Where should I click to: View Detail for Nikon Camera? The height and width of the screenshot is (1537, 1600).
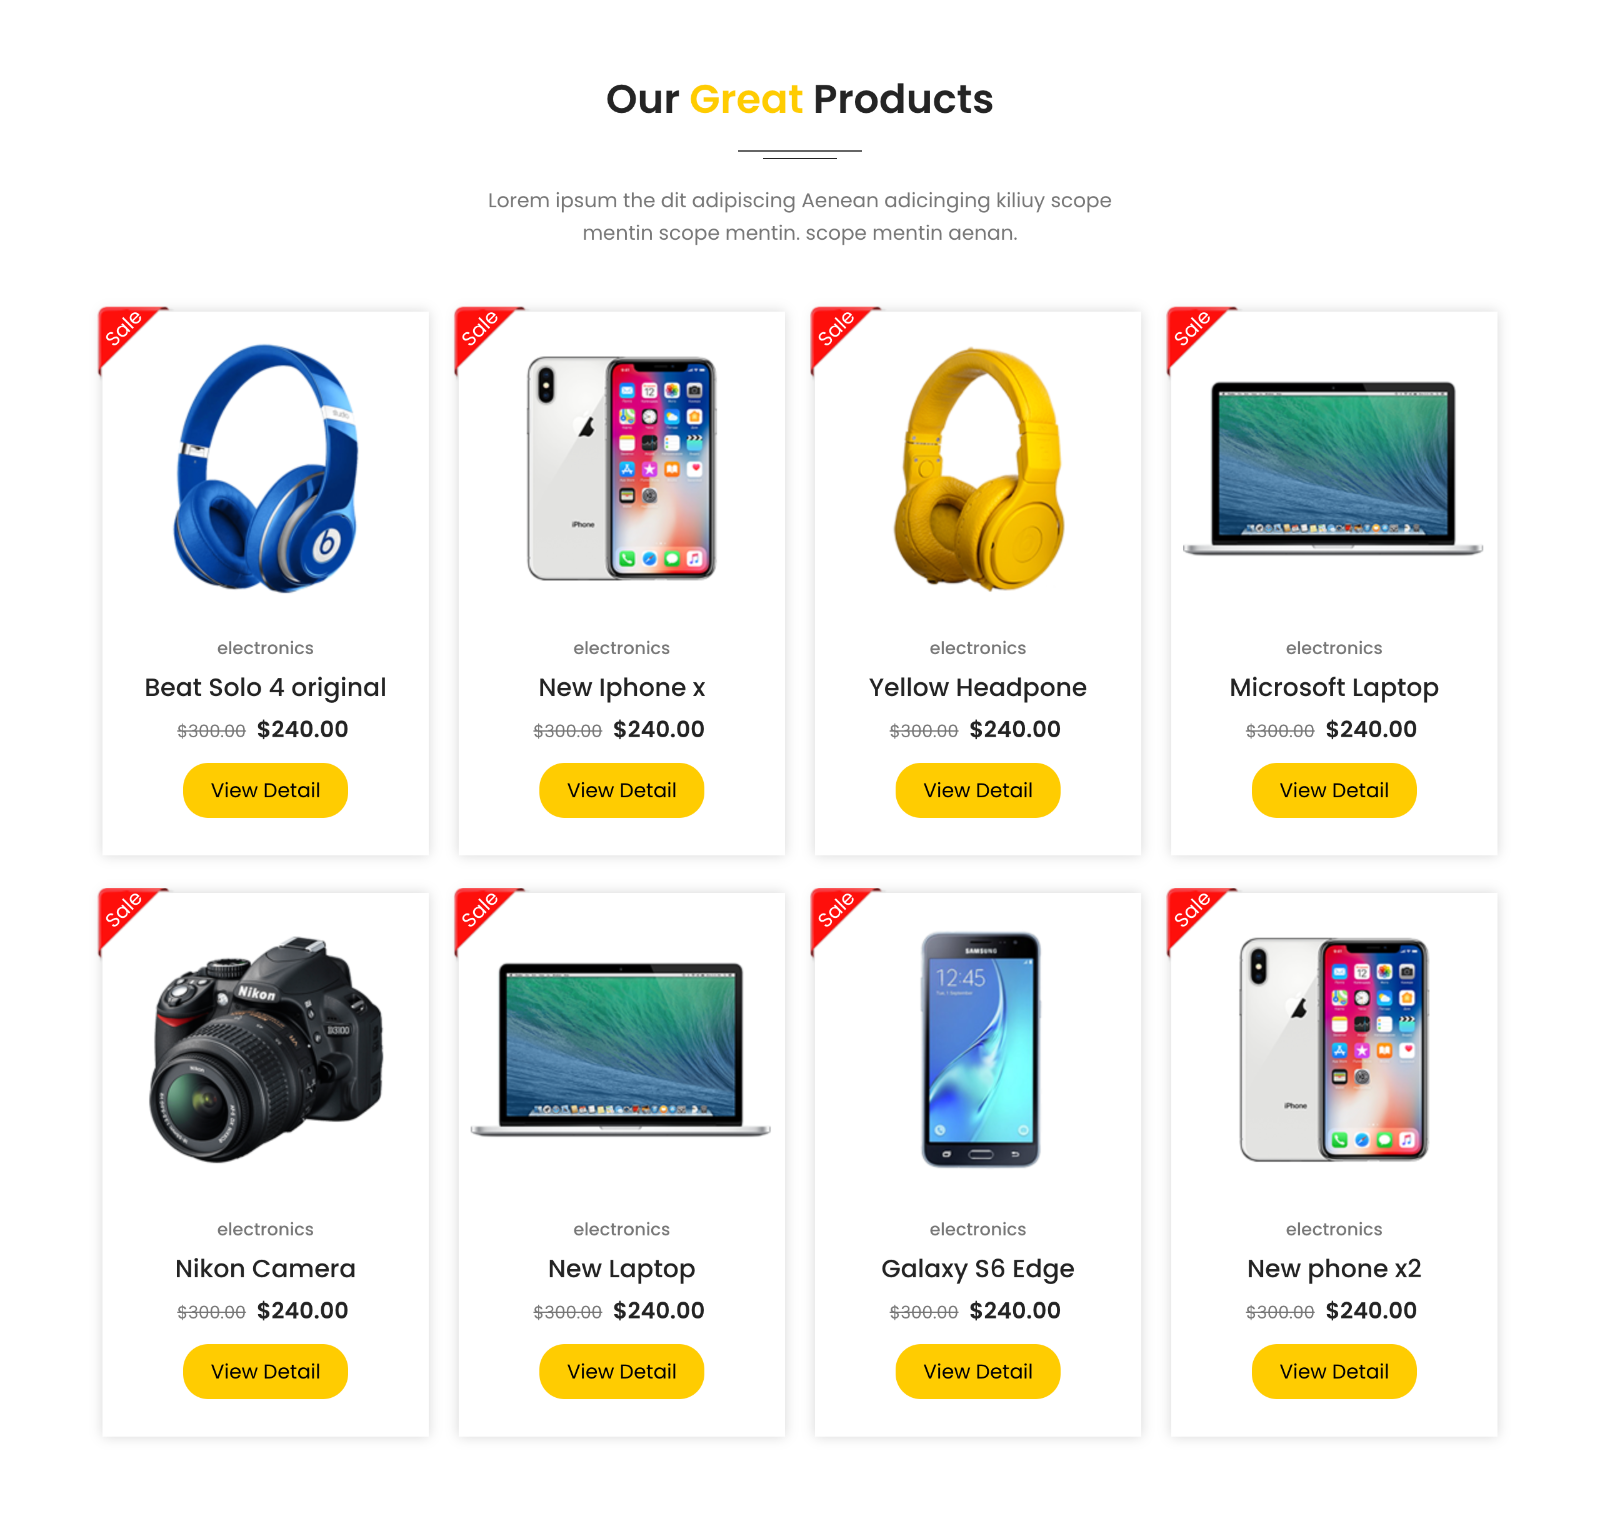(265, 1371)
